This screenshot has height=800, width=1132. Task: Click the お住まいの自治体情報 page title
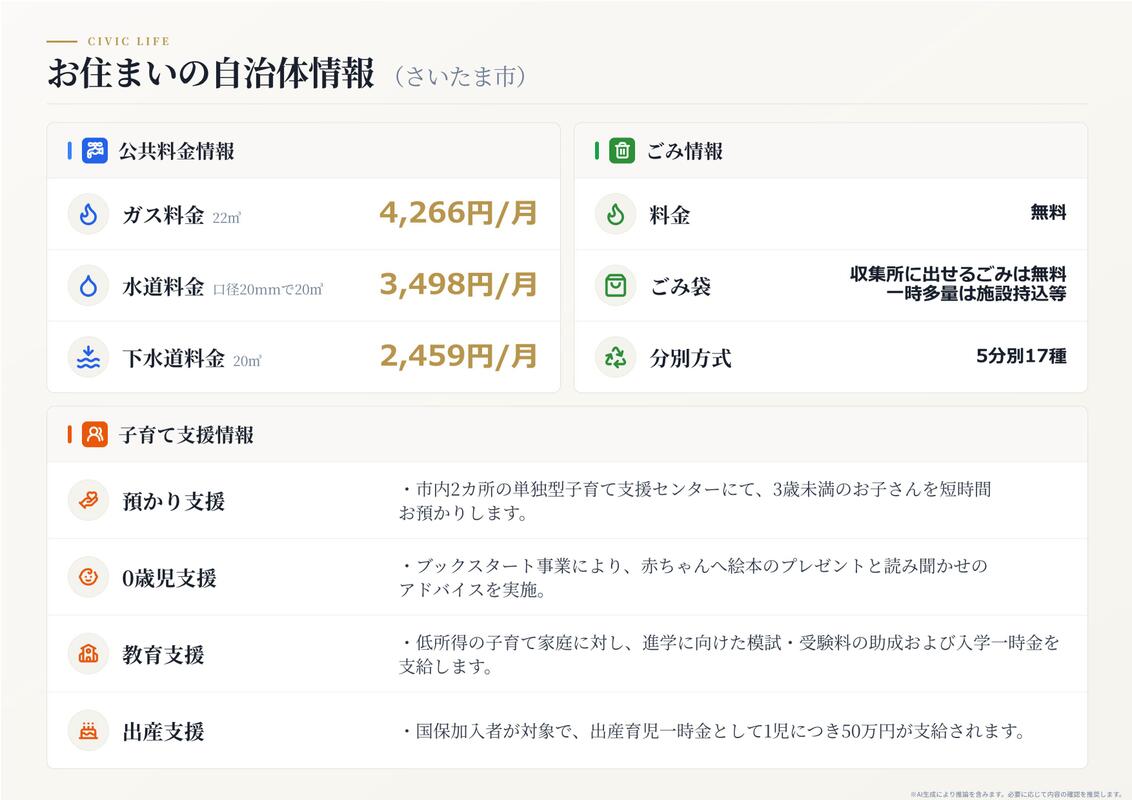click(x=211, y=73)
